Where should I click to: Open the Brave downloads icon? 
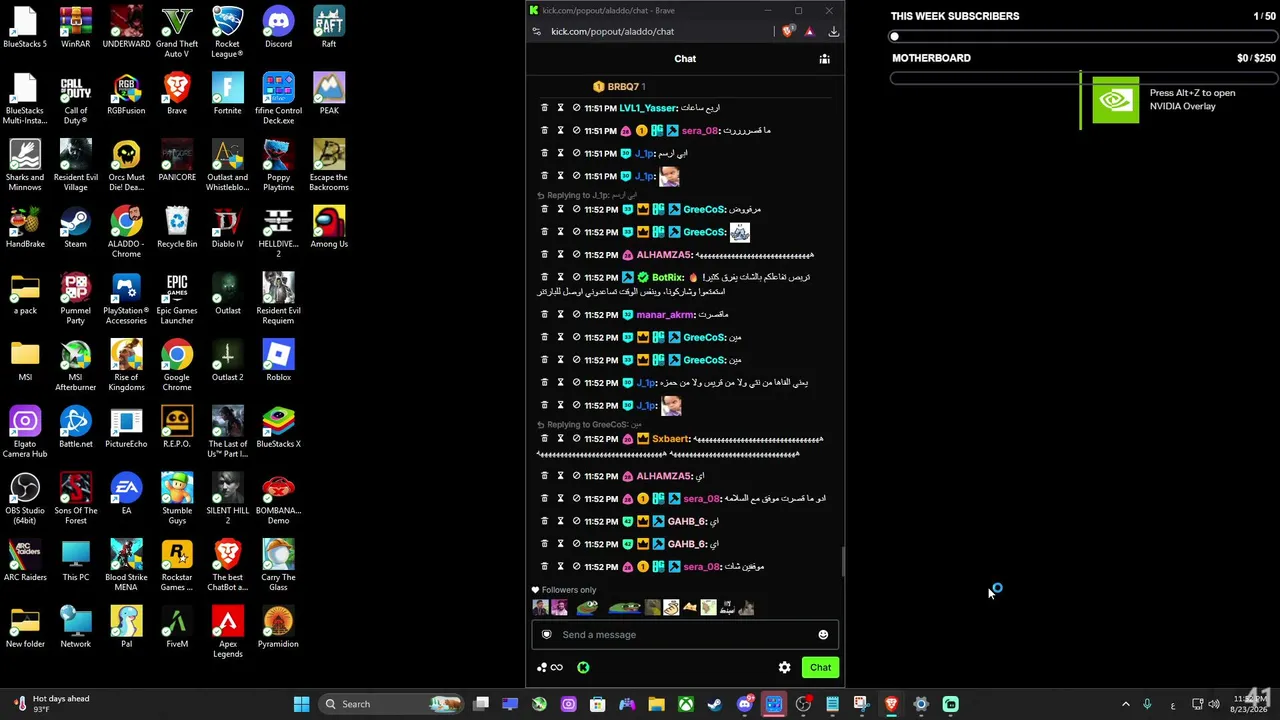coord(833,32)
